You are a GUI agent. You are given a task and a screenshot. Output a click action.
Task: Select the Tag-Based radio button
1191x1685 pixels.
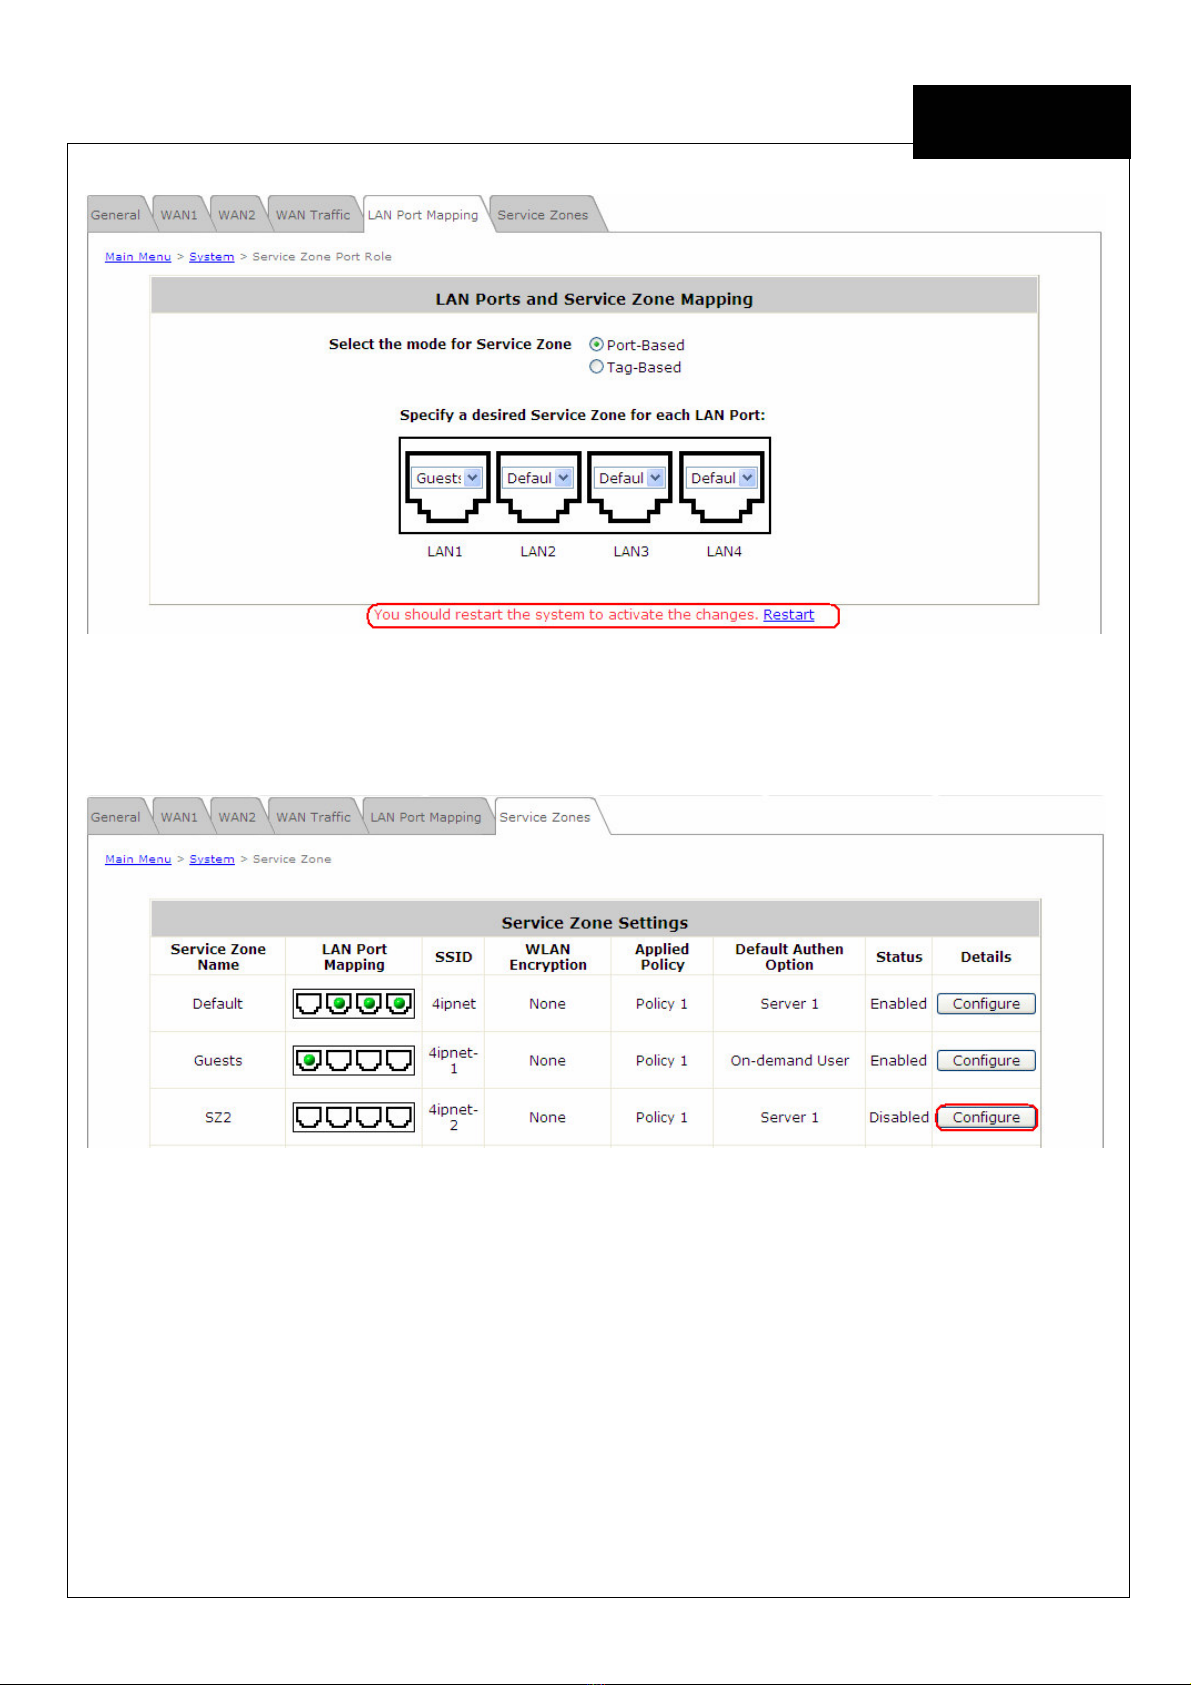tap(597, 367)
